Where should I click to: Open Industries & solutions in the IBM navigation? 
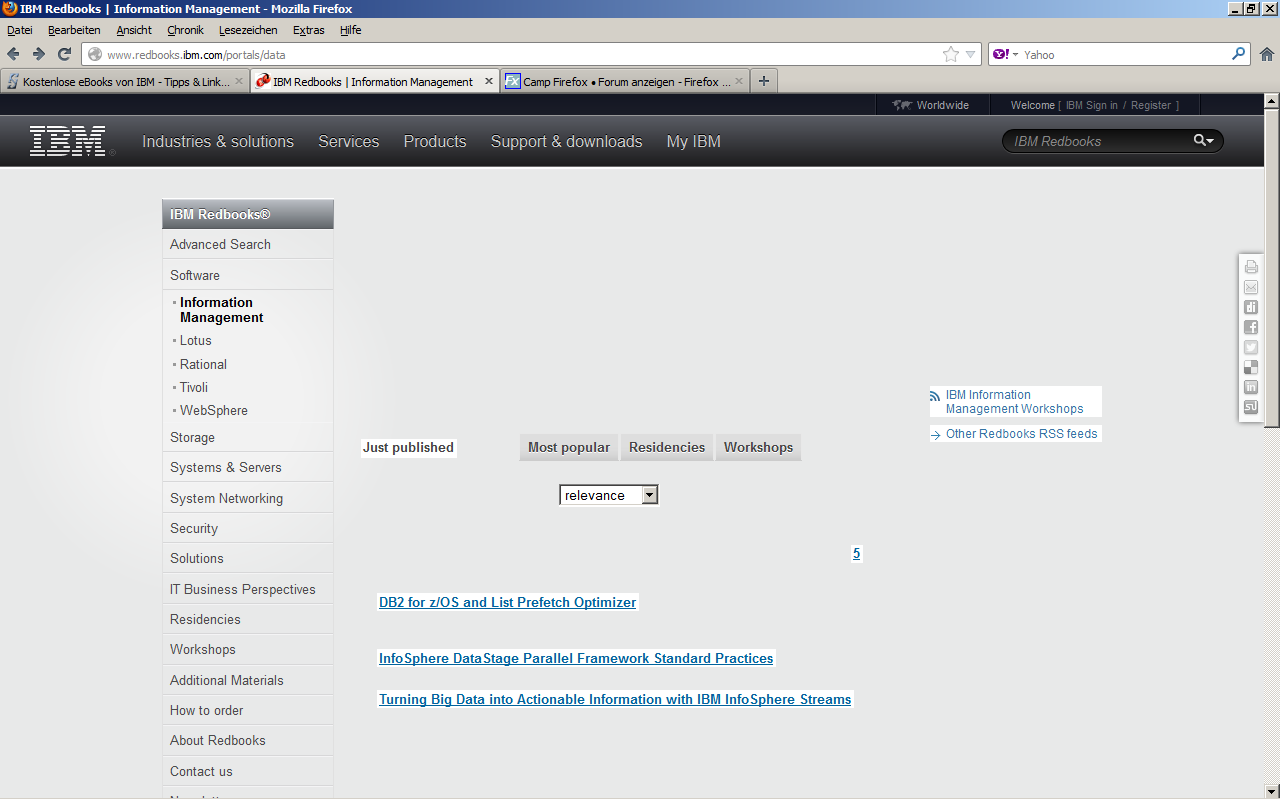point(218,141)
